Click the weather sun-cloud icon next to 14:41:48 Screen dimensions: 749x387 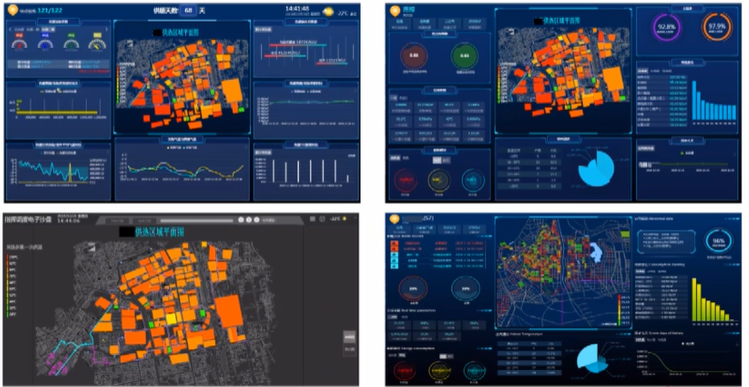pos(329,12)
